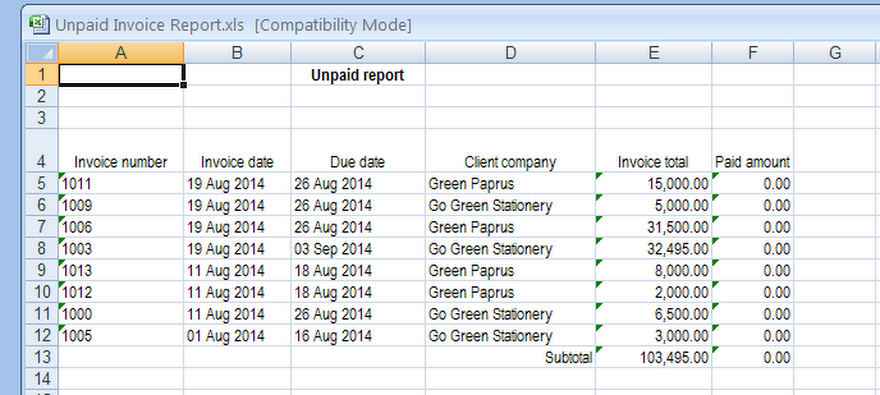Select cell with invoice number 1011
880x395 pixels.
coord(121,183)
